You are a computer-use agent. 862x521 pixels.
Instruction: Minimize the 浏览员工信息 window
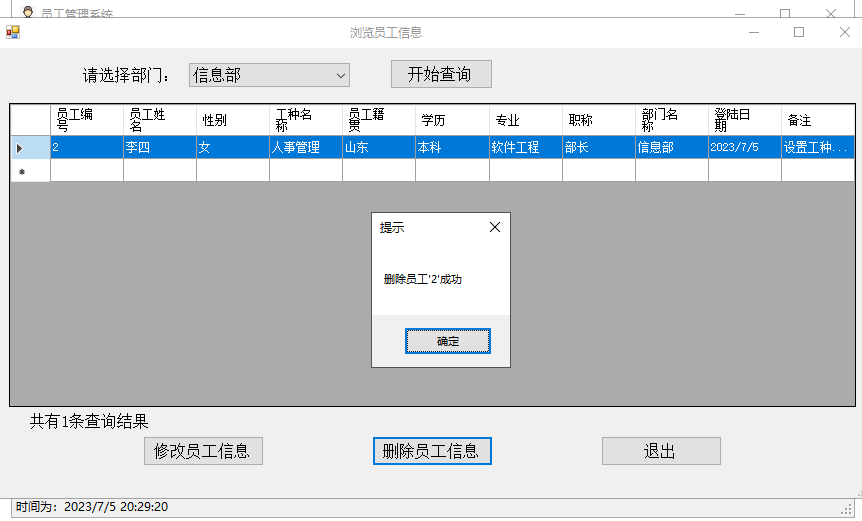click(753, 32)
